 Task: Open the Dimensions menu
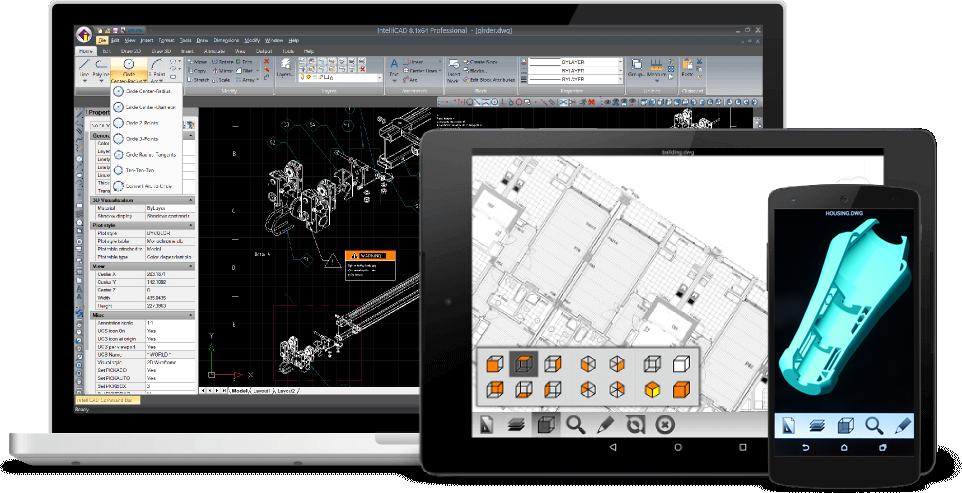point(226,40)
